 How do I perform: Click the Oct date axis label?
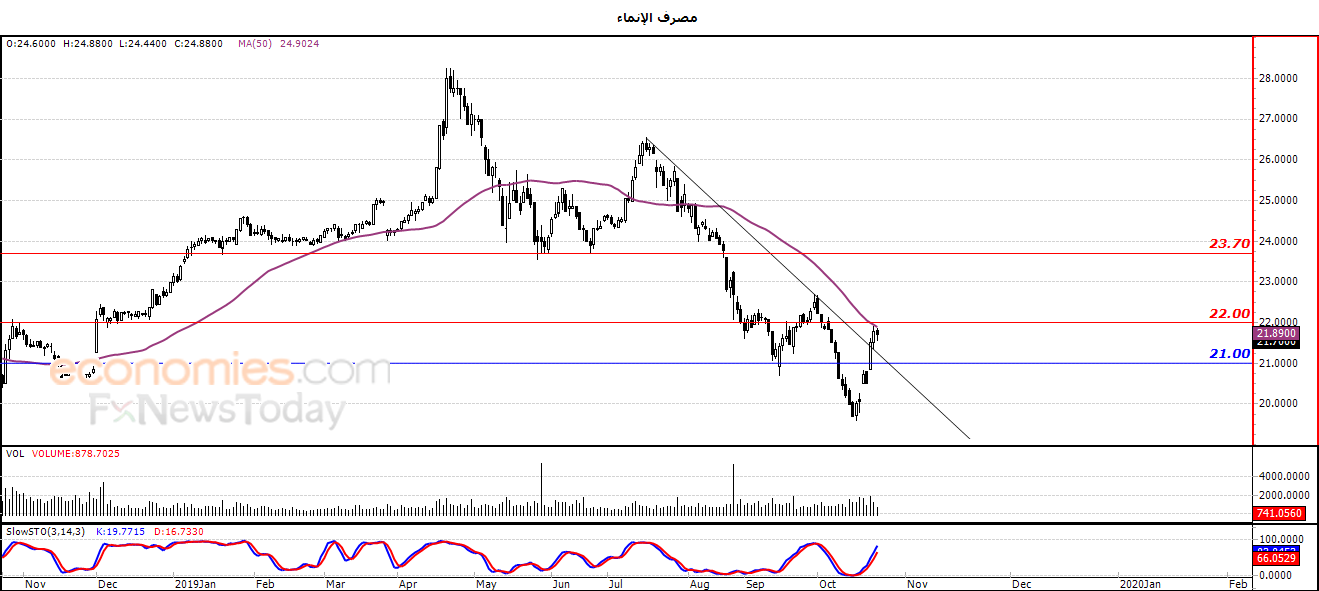click(827, 583)
